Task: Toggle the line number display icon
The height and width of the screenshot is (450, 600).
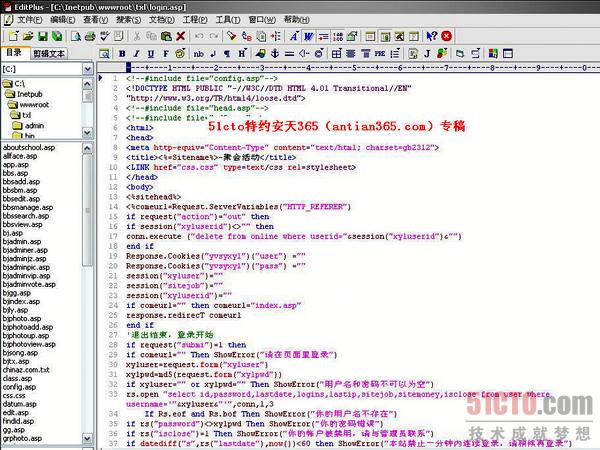Action: click(338, 36)
